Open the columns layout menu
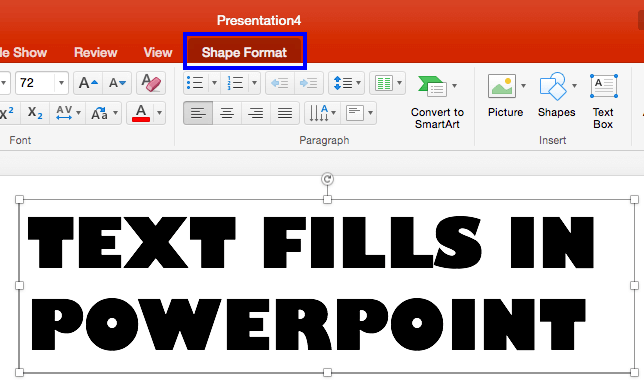644x392 pixels. [x=387, y=83]
